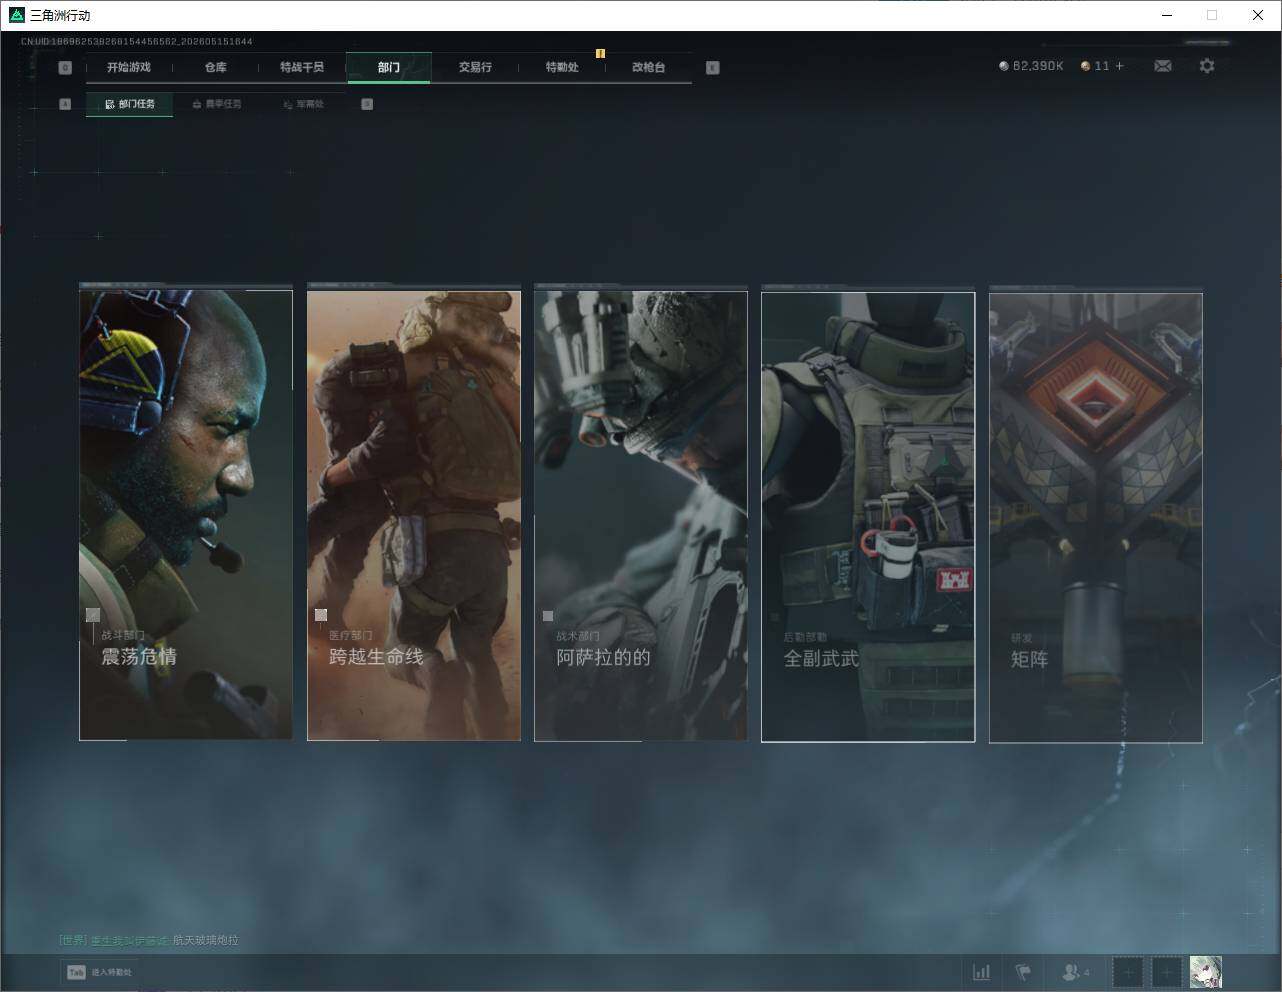Click the first empty squad slot plus
Screen dimensions: 1282x992
point(1127,971)
